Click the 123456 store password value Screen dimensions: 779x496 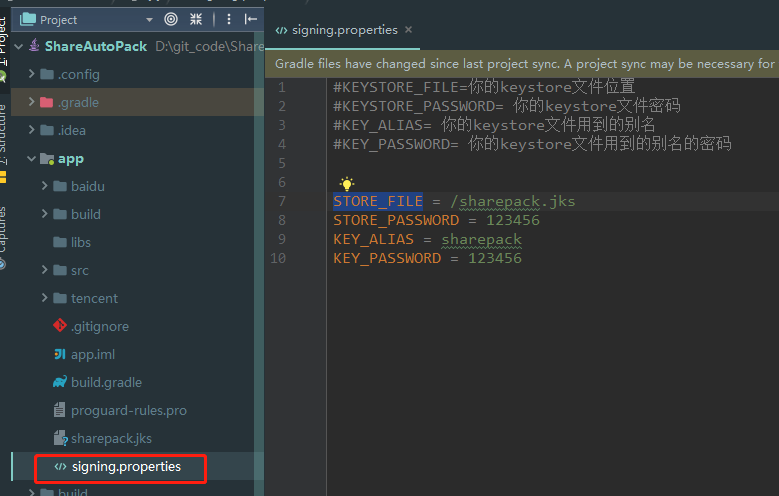tap(513, 220)
